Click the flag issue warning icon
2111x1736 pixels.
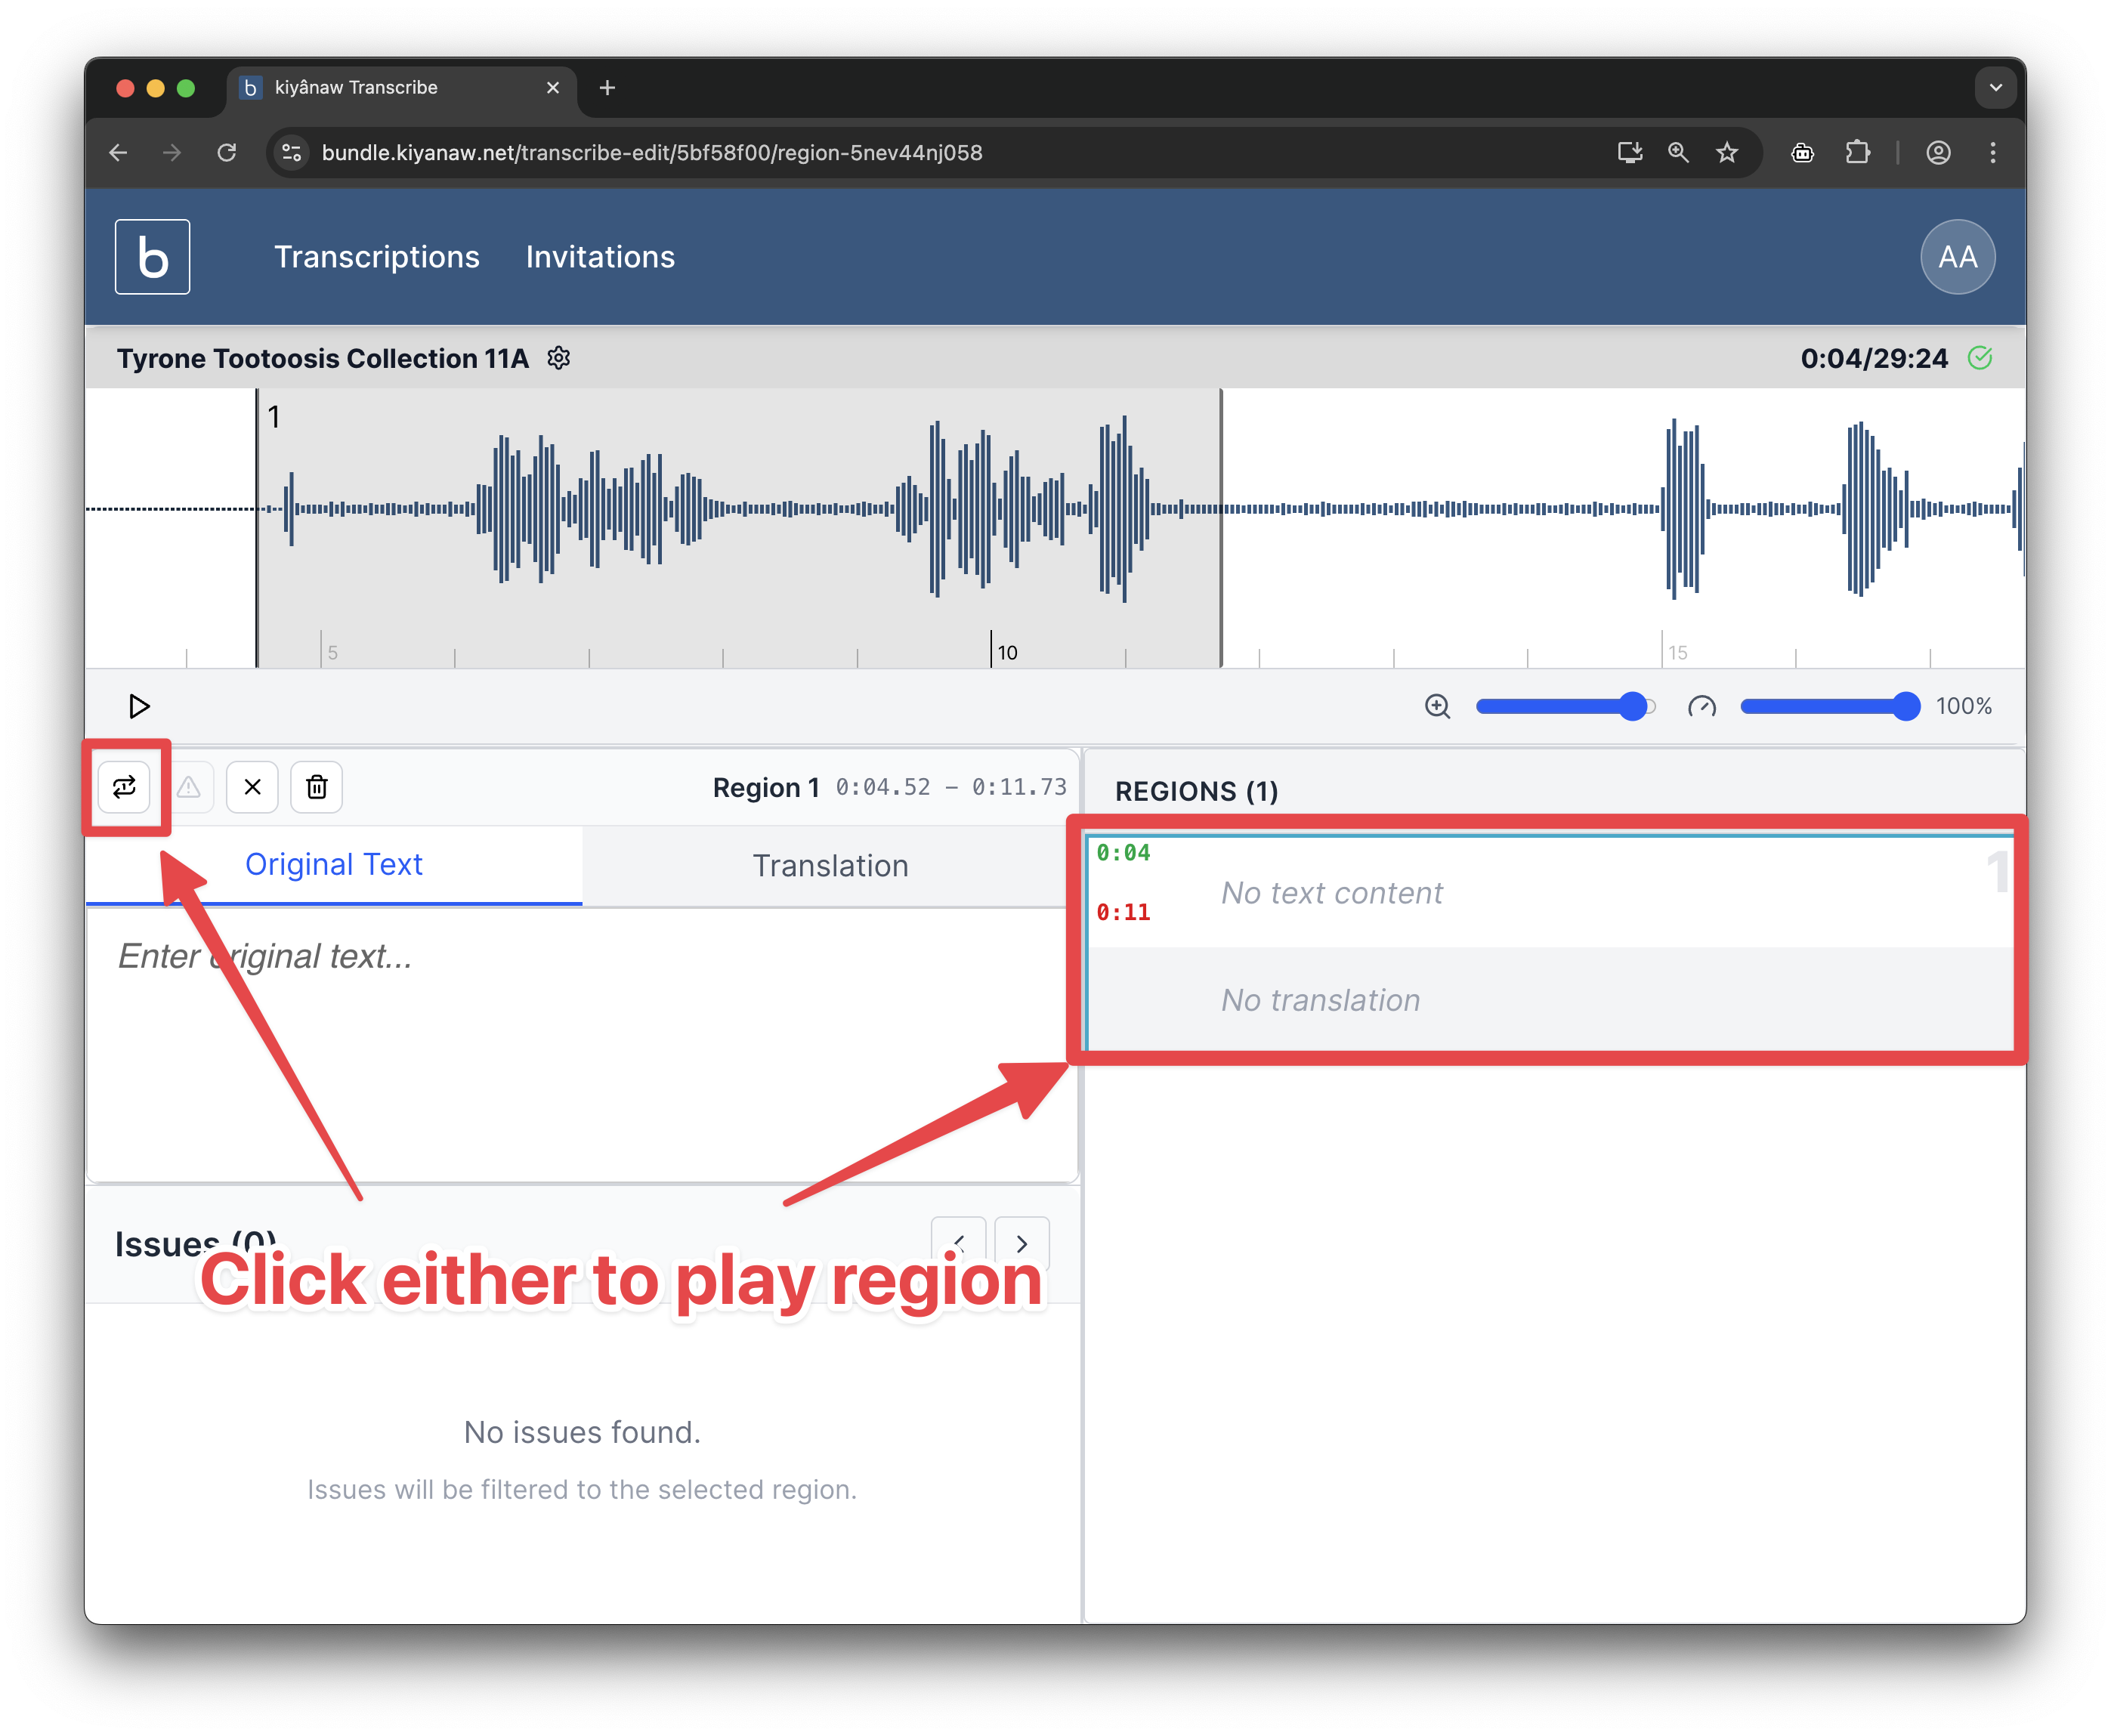pos(189,787)
